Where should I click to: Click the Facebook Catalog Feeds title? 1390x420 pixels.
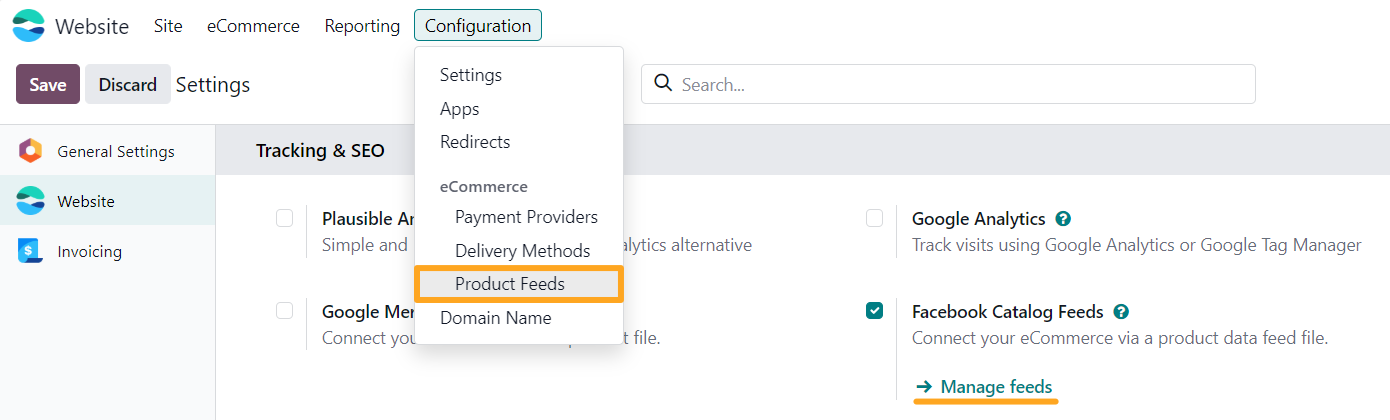[1008, 312]
